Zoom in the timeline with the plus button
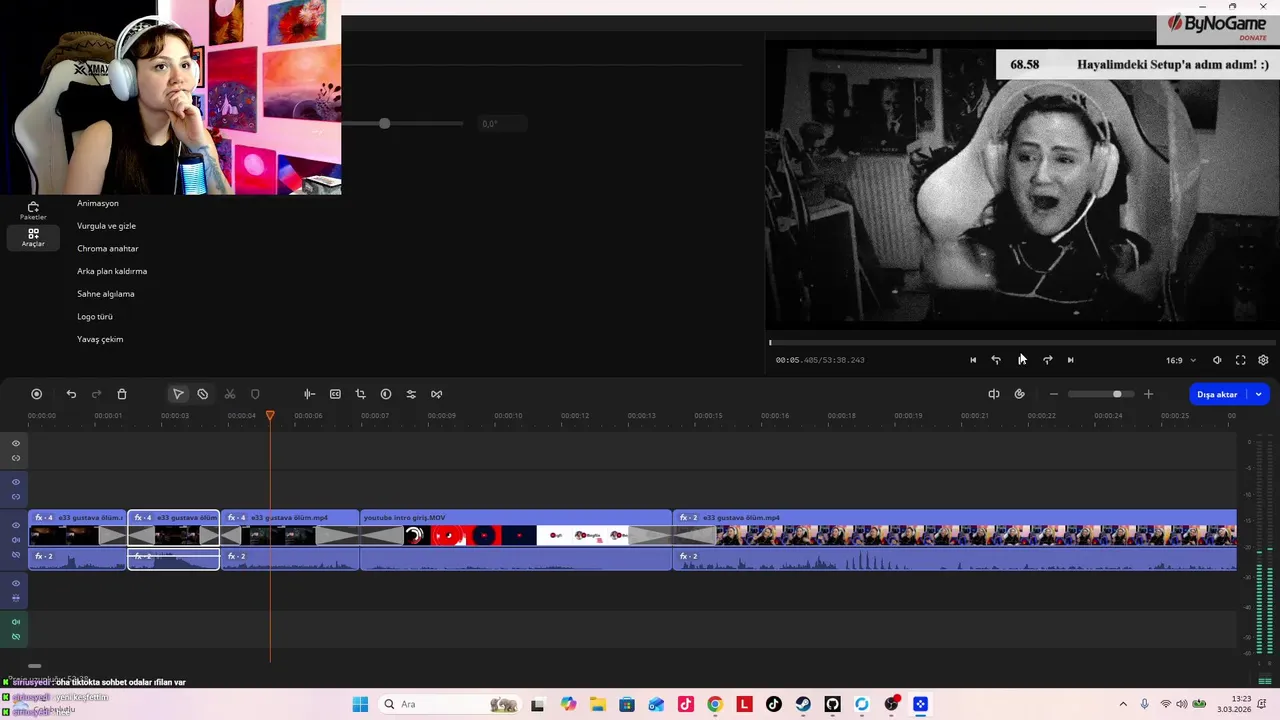 (1148, 394)
